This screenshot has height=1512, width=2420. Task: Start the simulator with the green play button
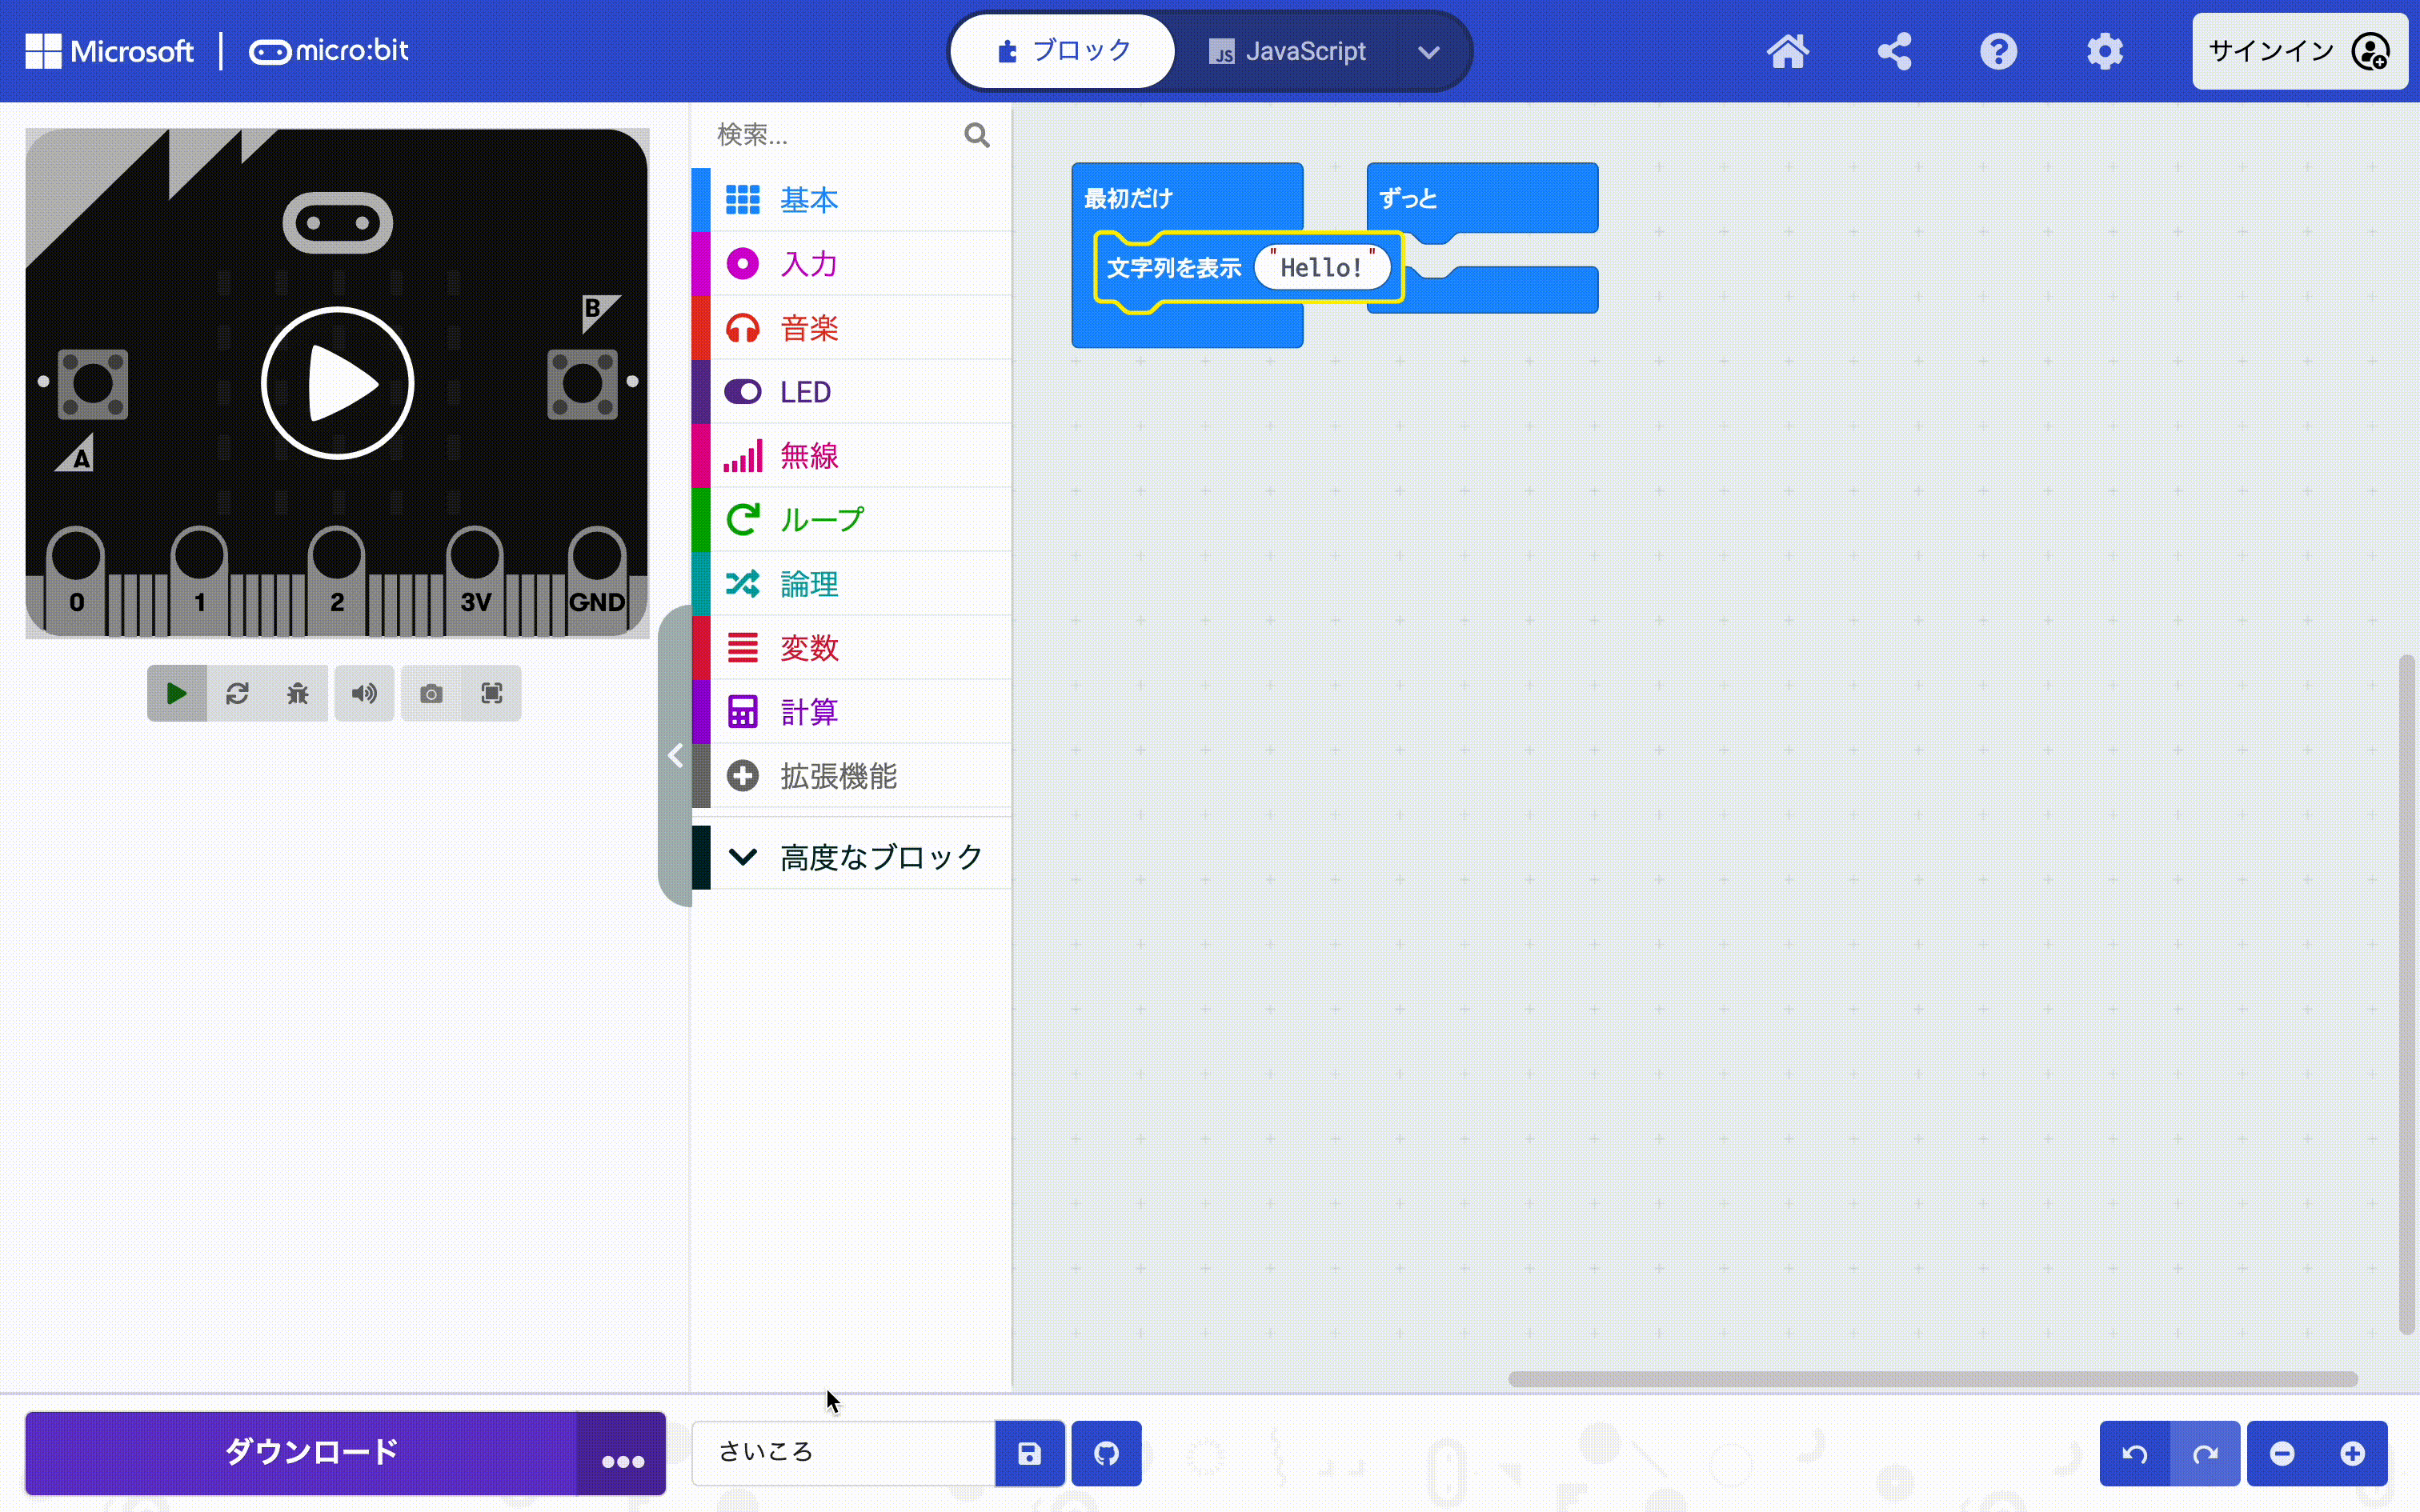tap(177, 693)
